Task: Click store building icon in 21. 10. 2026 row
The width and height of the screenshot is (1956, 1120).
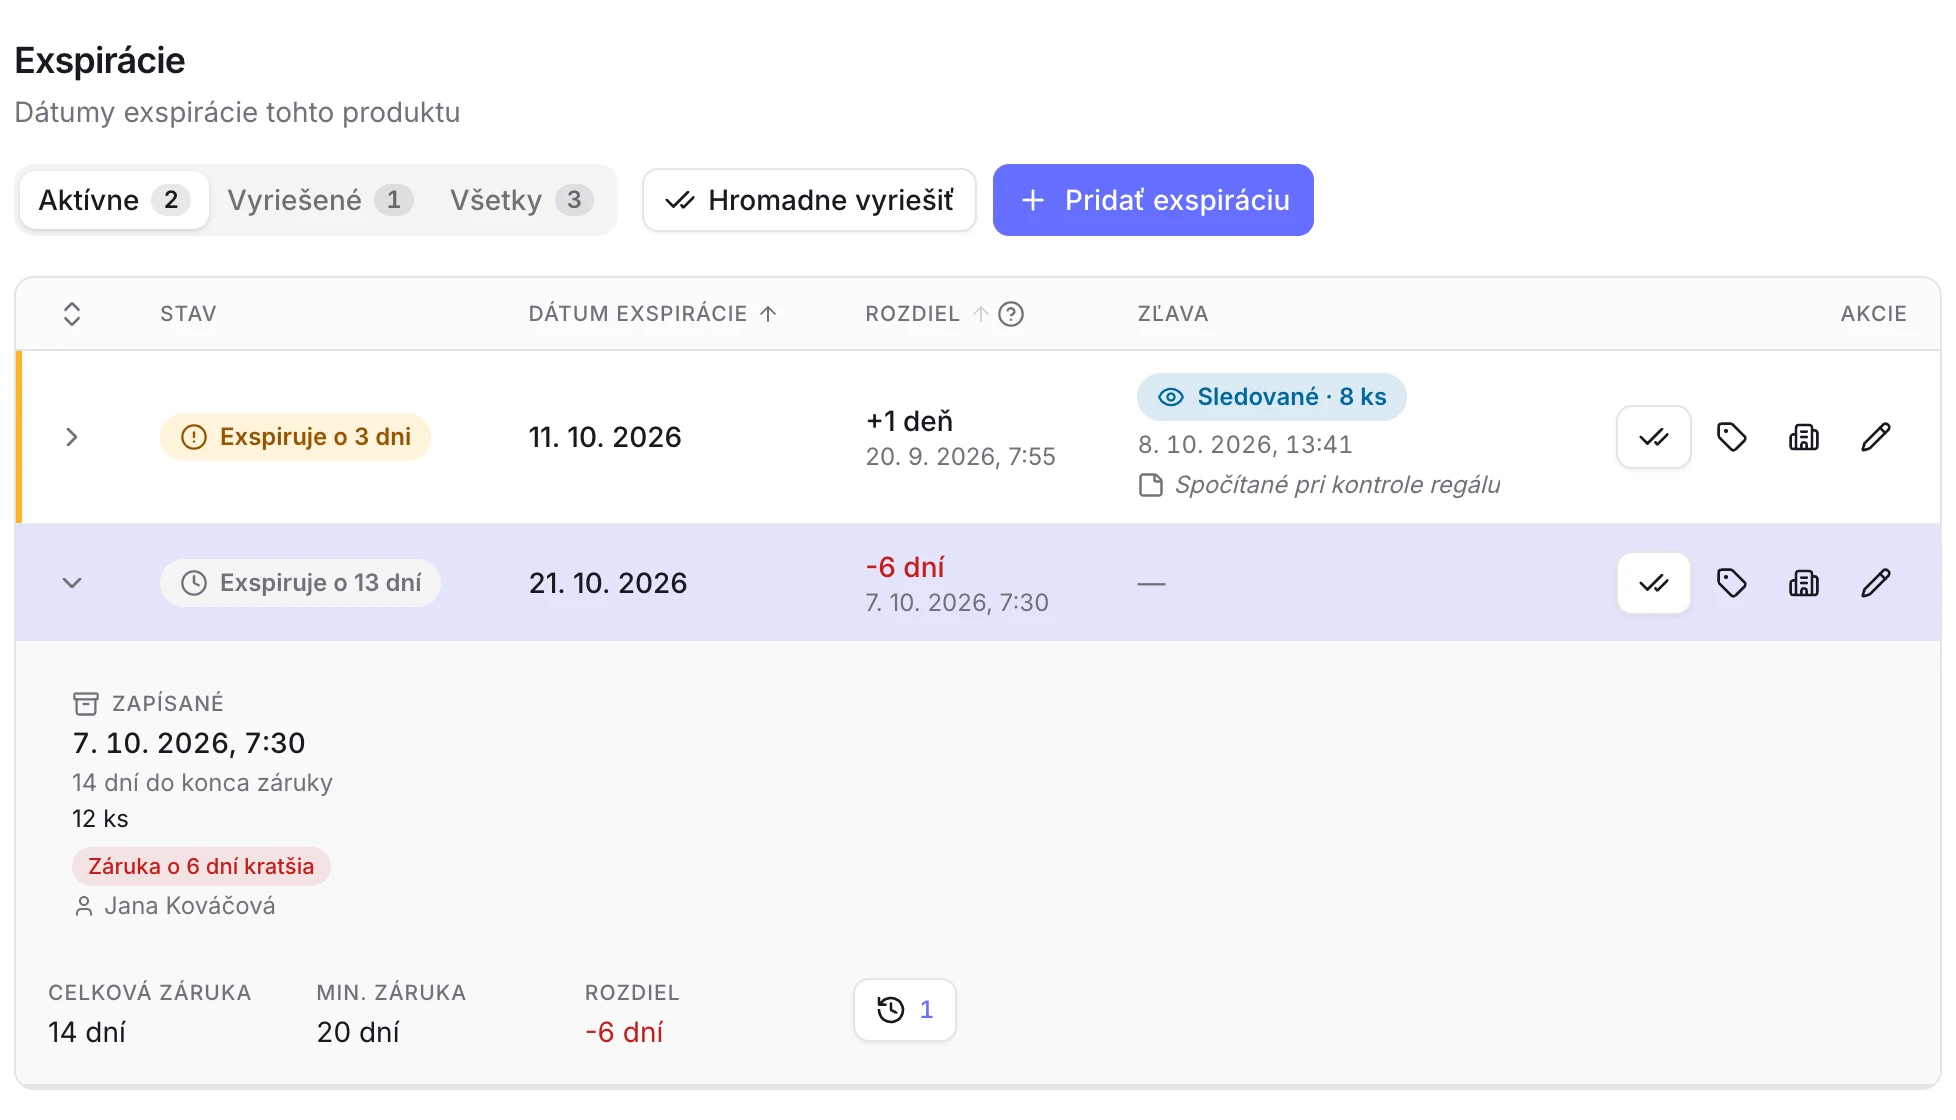Action: 1803,583
